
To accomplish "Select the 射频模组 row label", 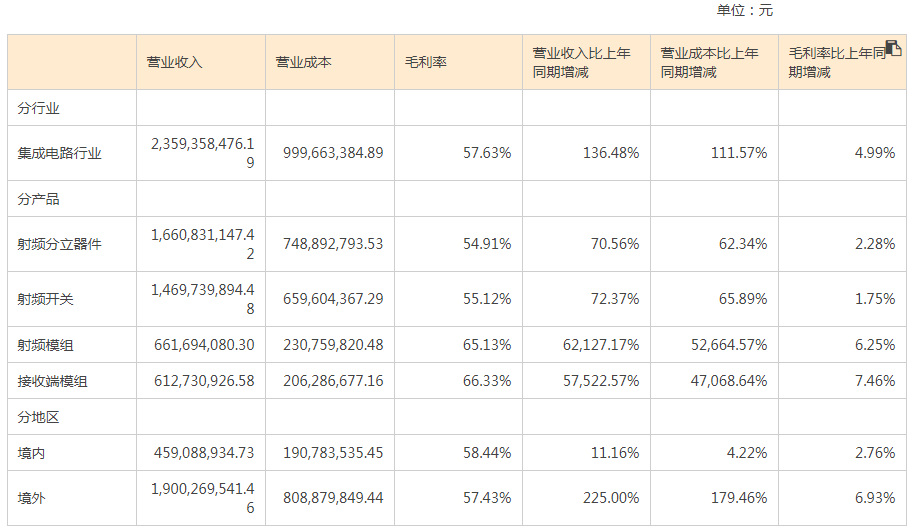I will click(x=46, y=345).
